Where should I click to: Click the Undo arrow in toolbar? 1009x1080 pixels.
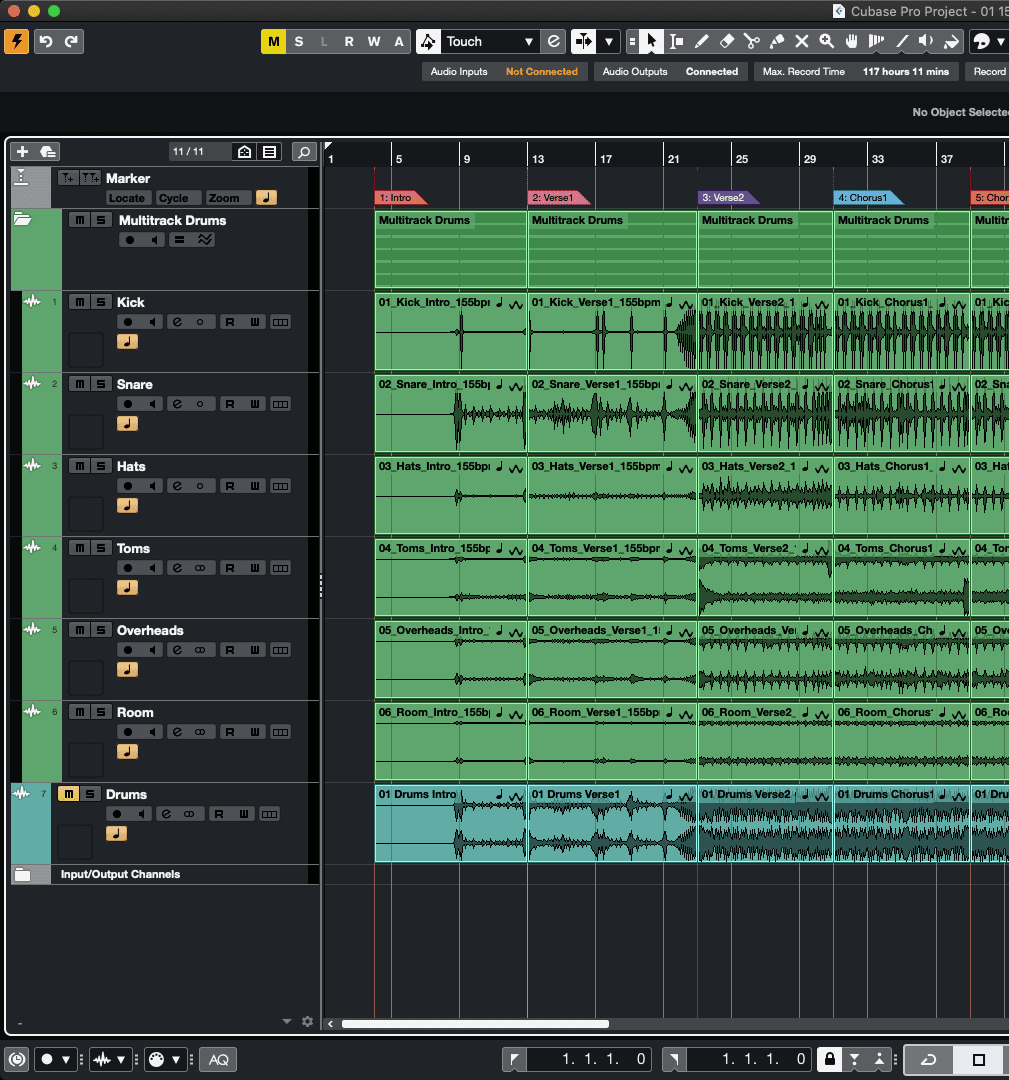[x=46, y=42]
